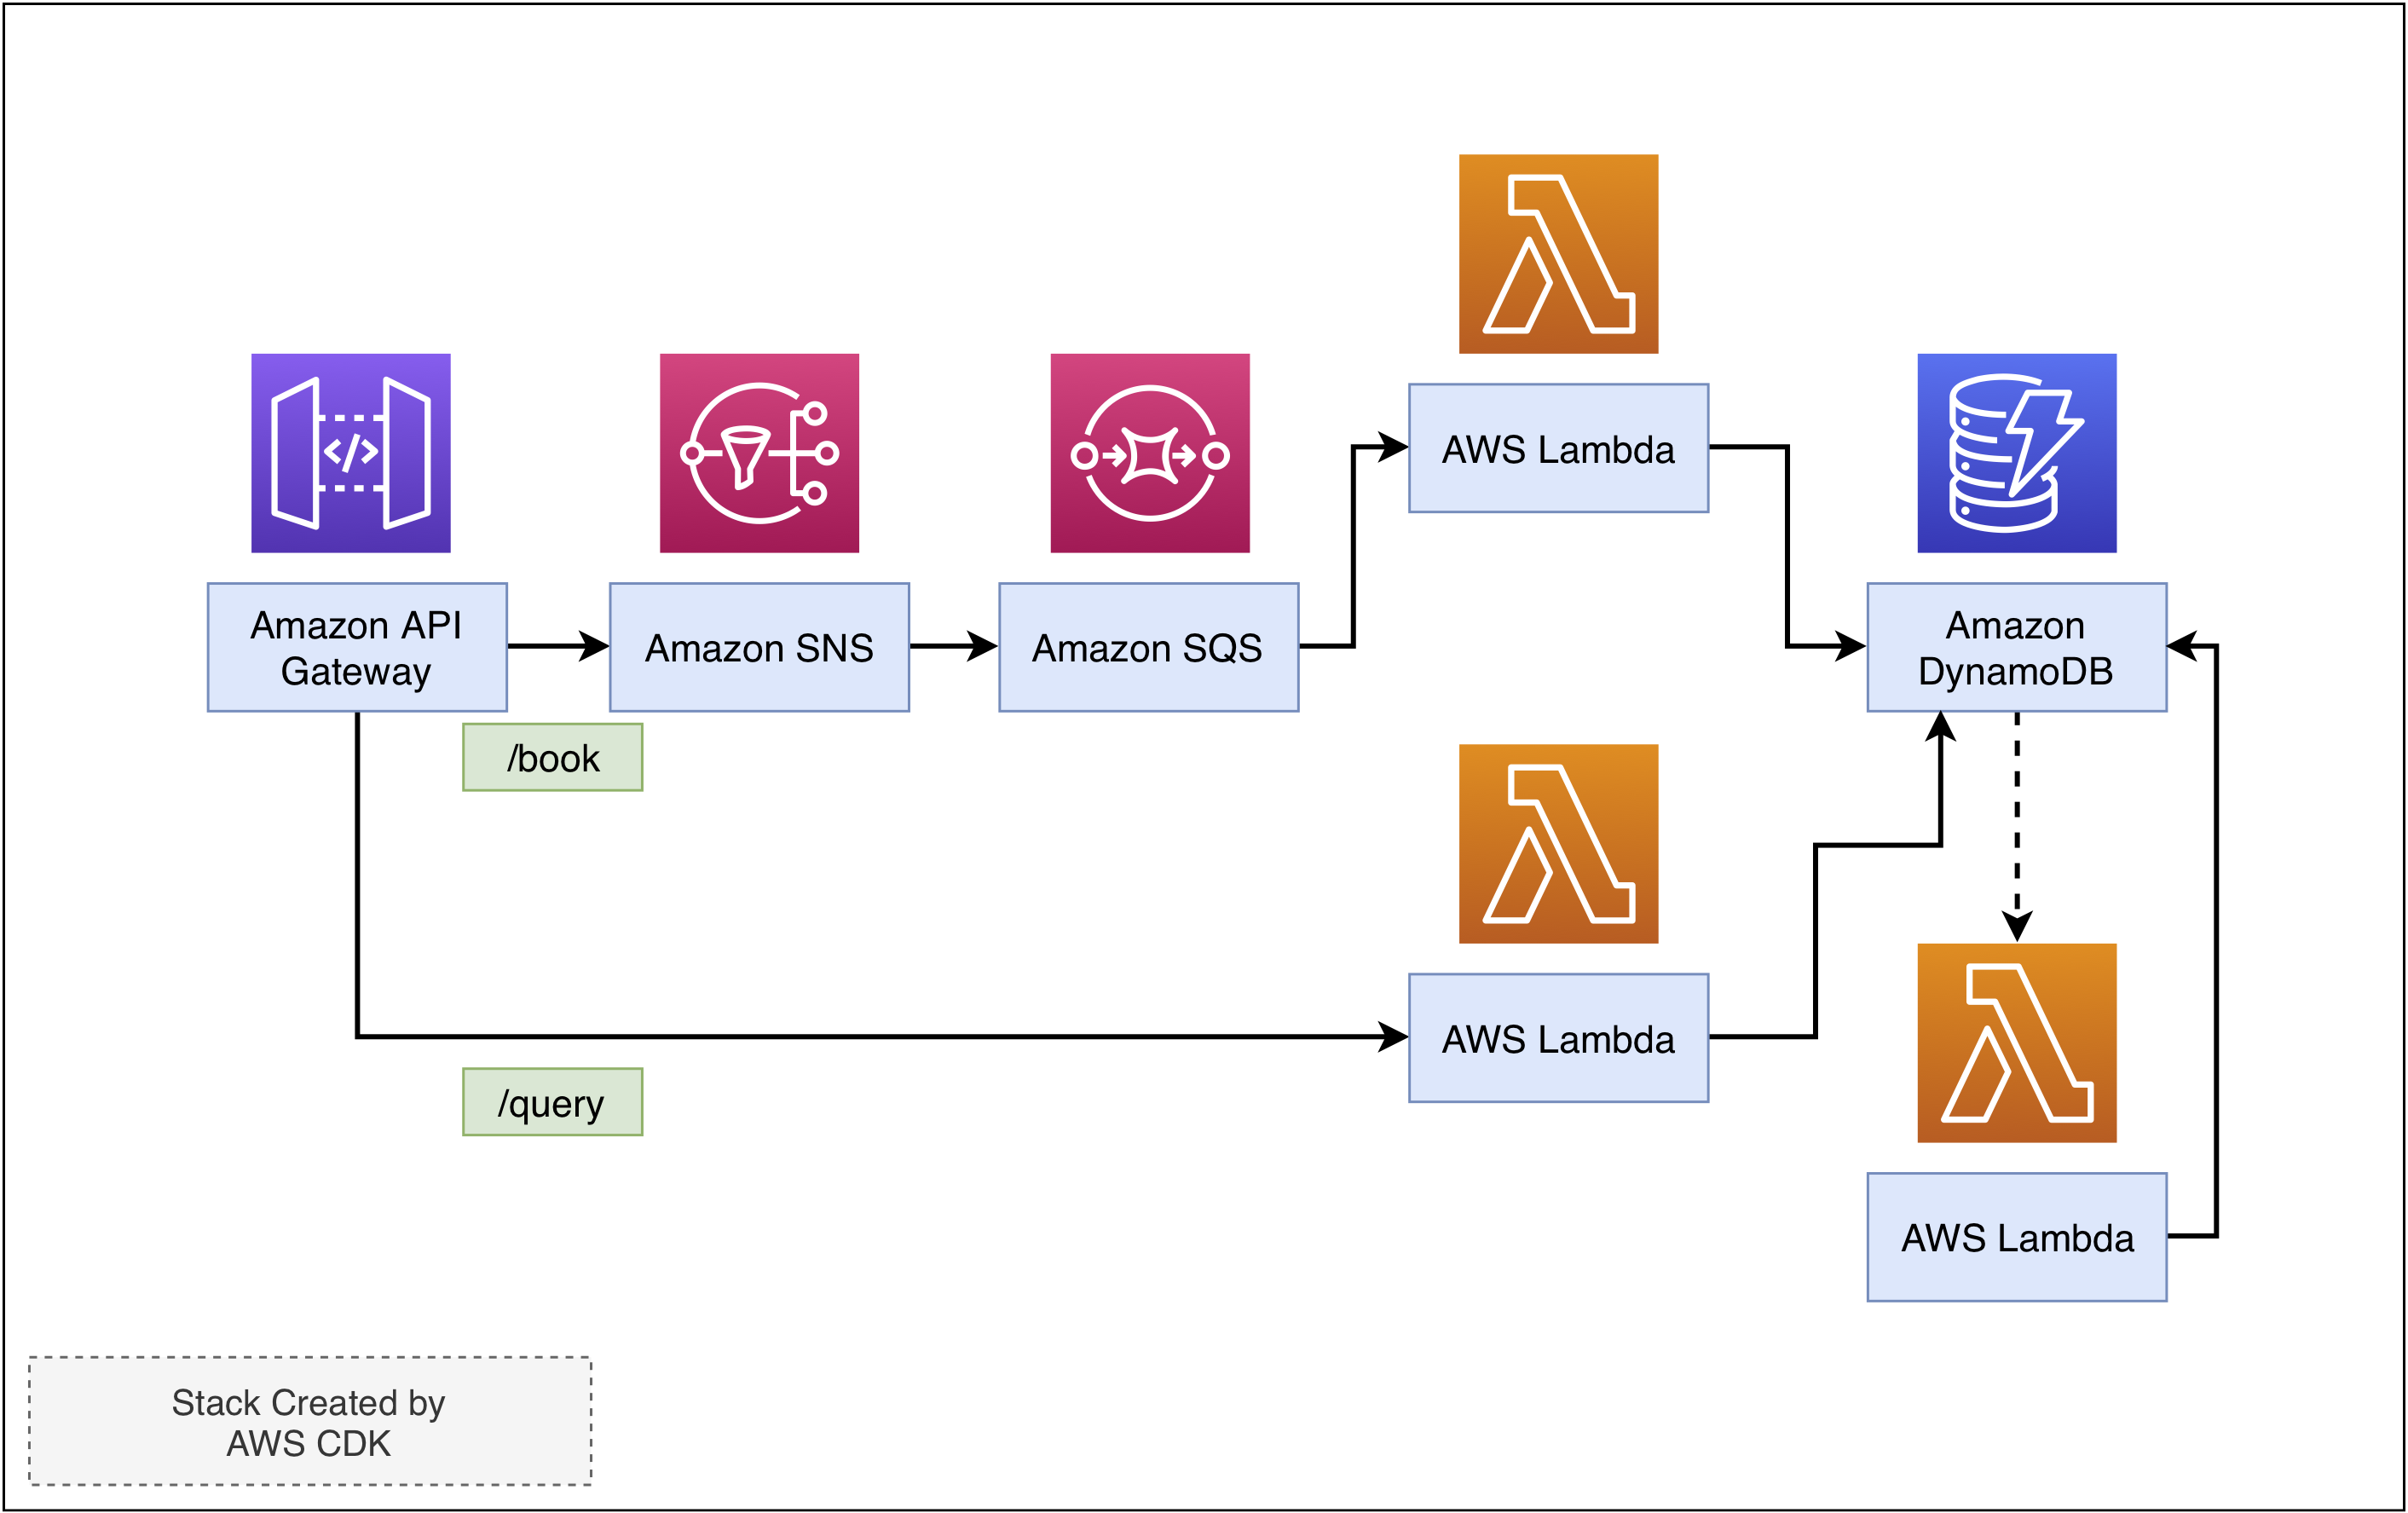Select the Amazon SQS queue icon

coord(1150,452)
